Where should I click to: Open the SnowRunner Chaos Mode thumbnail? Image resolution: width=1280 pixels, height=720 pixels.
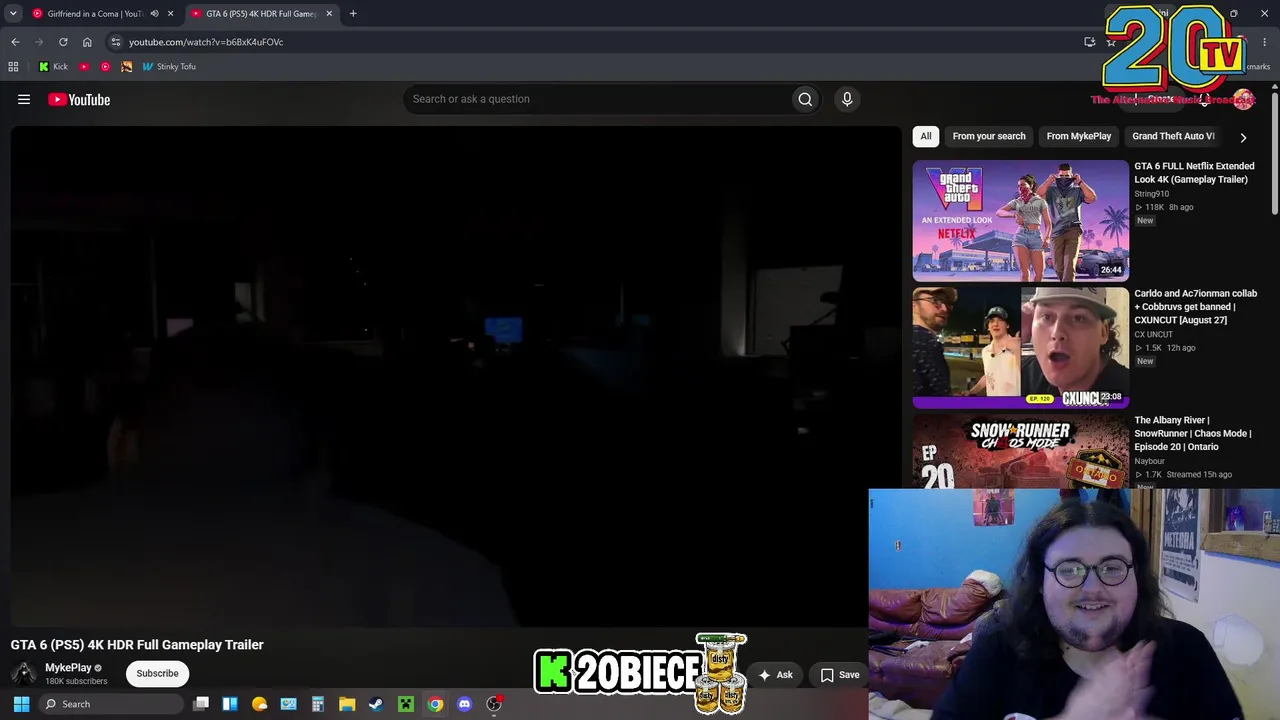[x=1020, y=451]
